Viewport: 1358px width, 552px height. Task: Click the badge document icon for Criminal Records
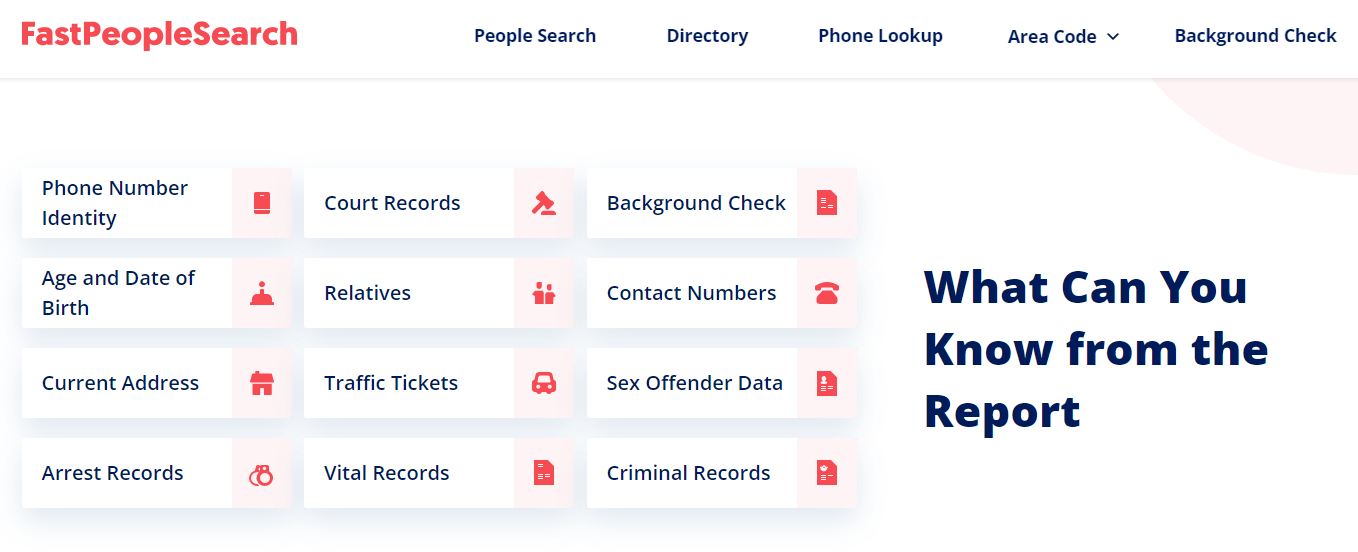pos(826,473)
